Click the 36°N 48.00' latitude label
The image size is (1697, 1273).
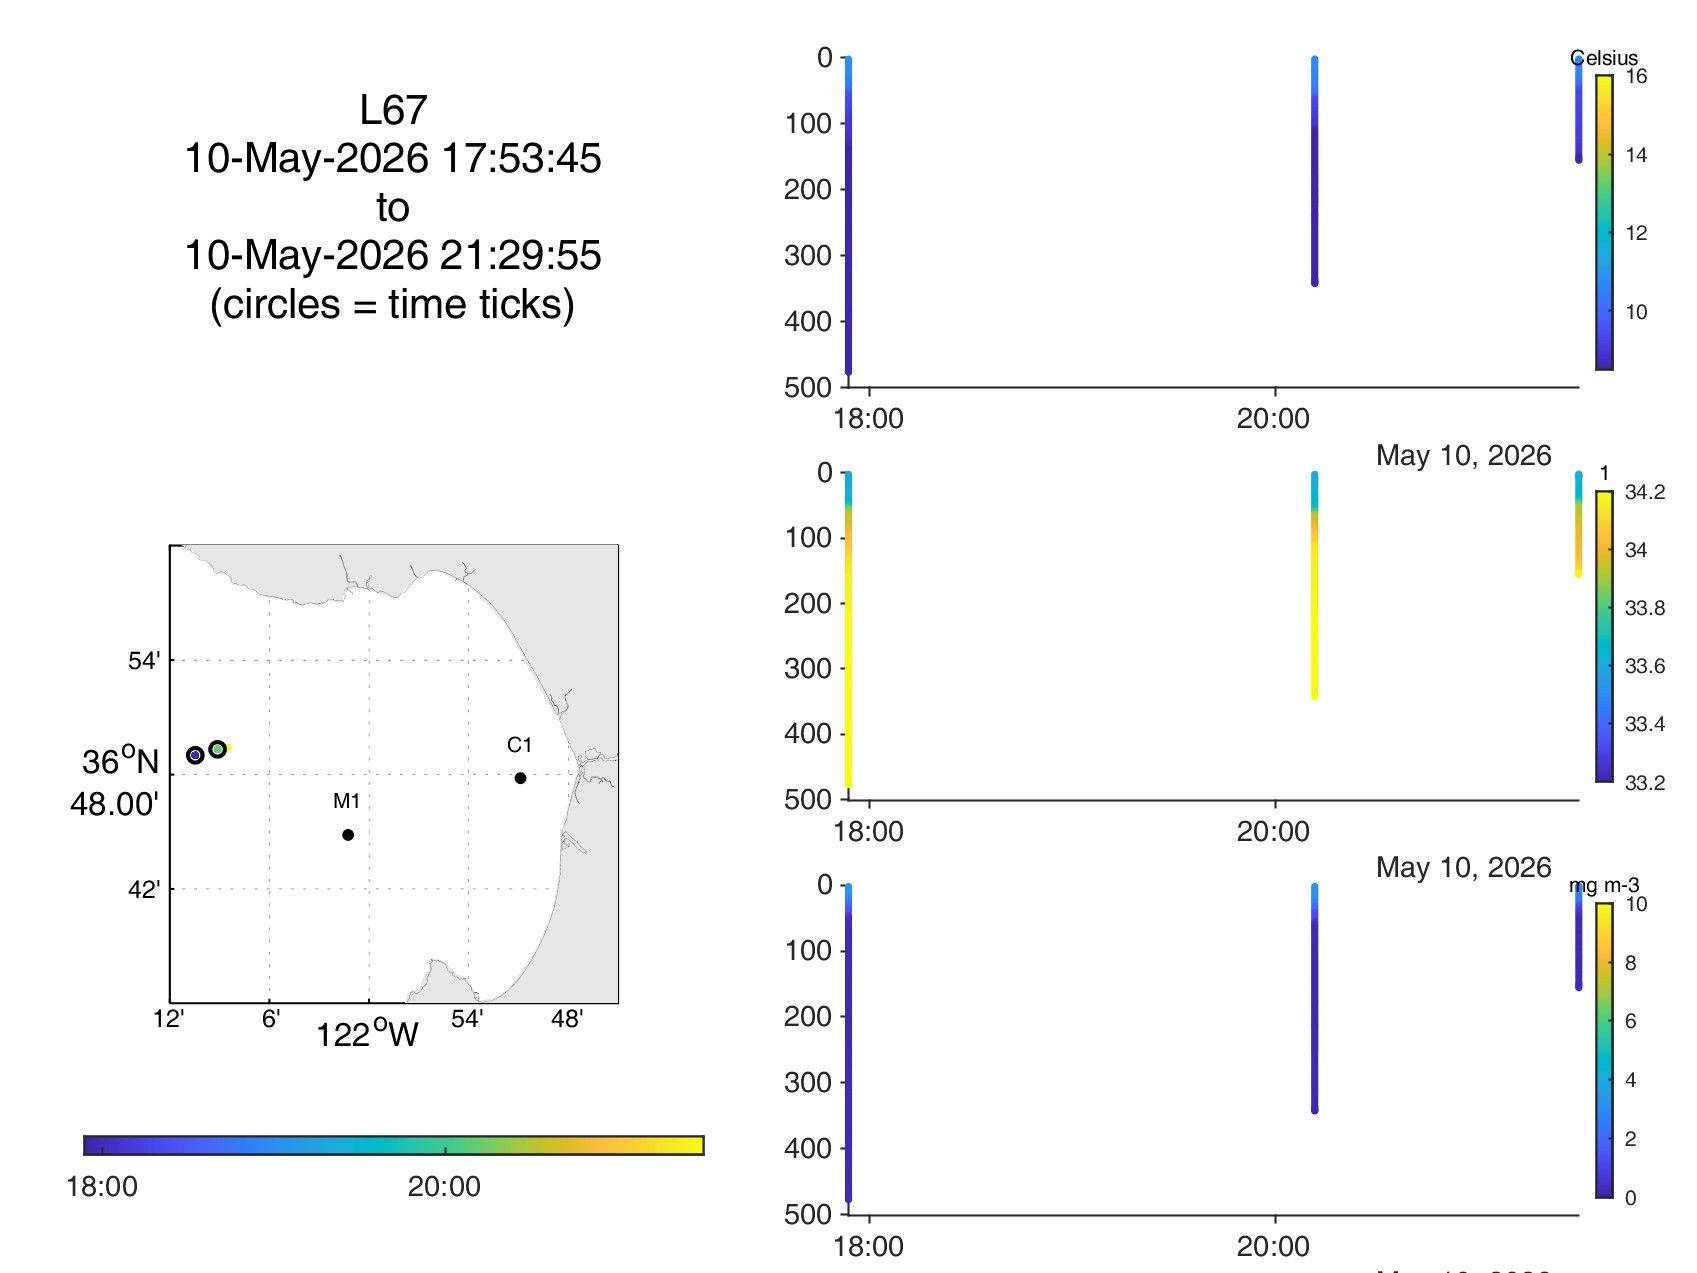116,782
